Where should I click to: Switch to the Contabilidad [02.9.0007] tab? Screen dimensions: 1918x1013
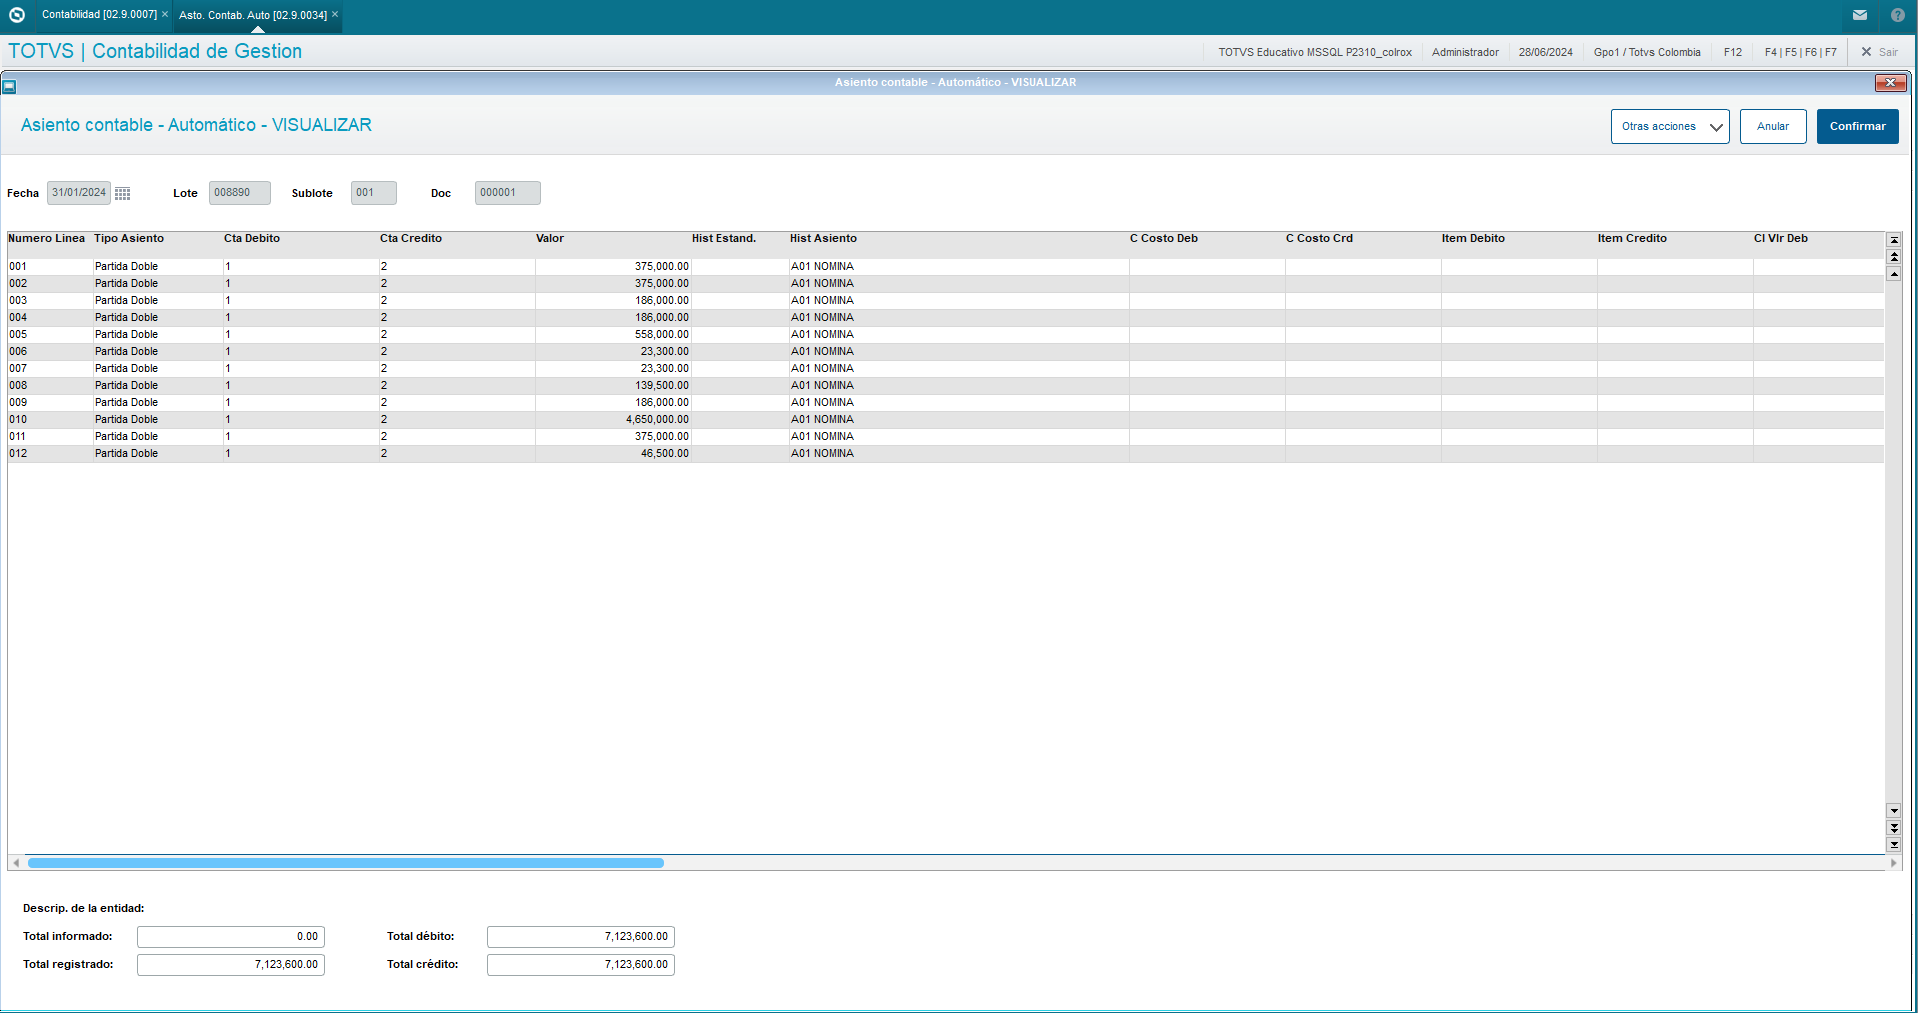[99, 15]
